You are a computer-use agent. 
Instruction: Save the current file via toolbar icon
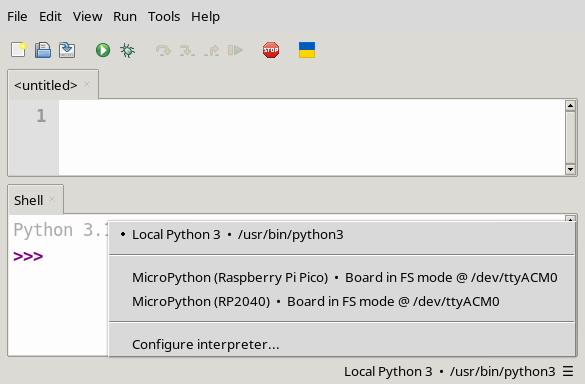pos(67,50)
